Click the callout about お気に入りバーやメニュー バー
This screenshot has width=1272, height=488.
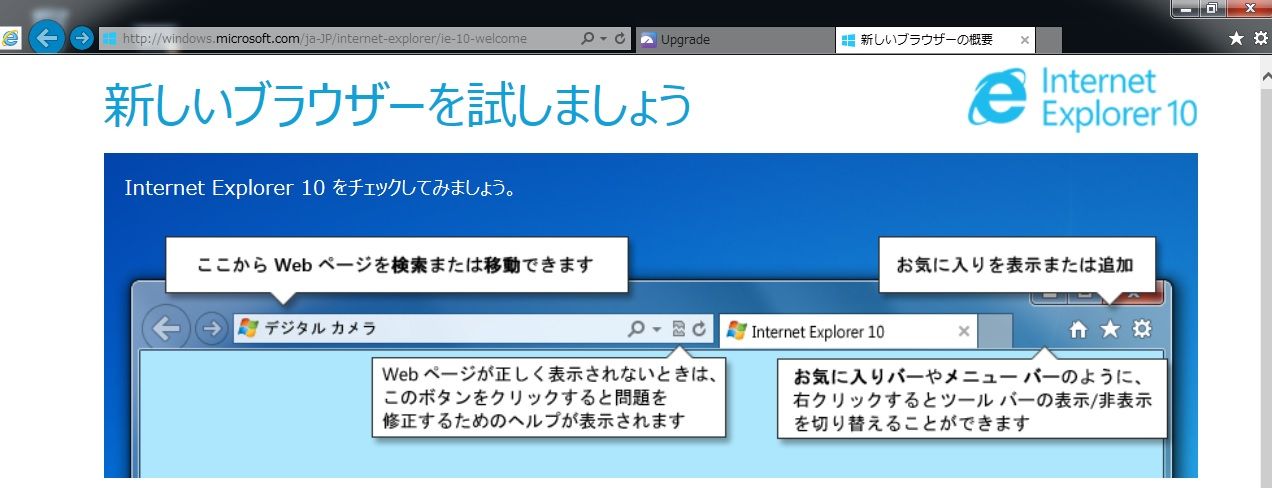pyautogui.click(x=973, y=399)
